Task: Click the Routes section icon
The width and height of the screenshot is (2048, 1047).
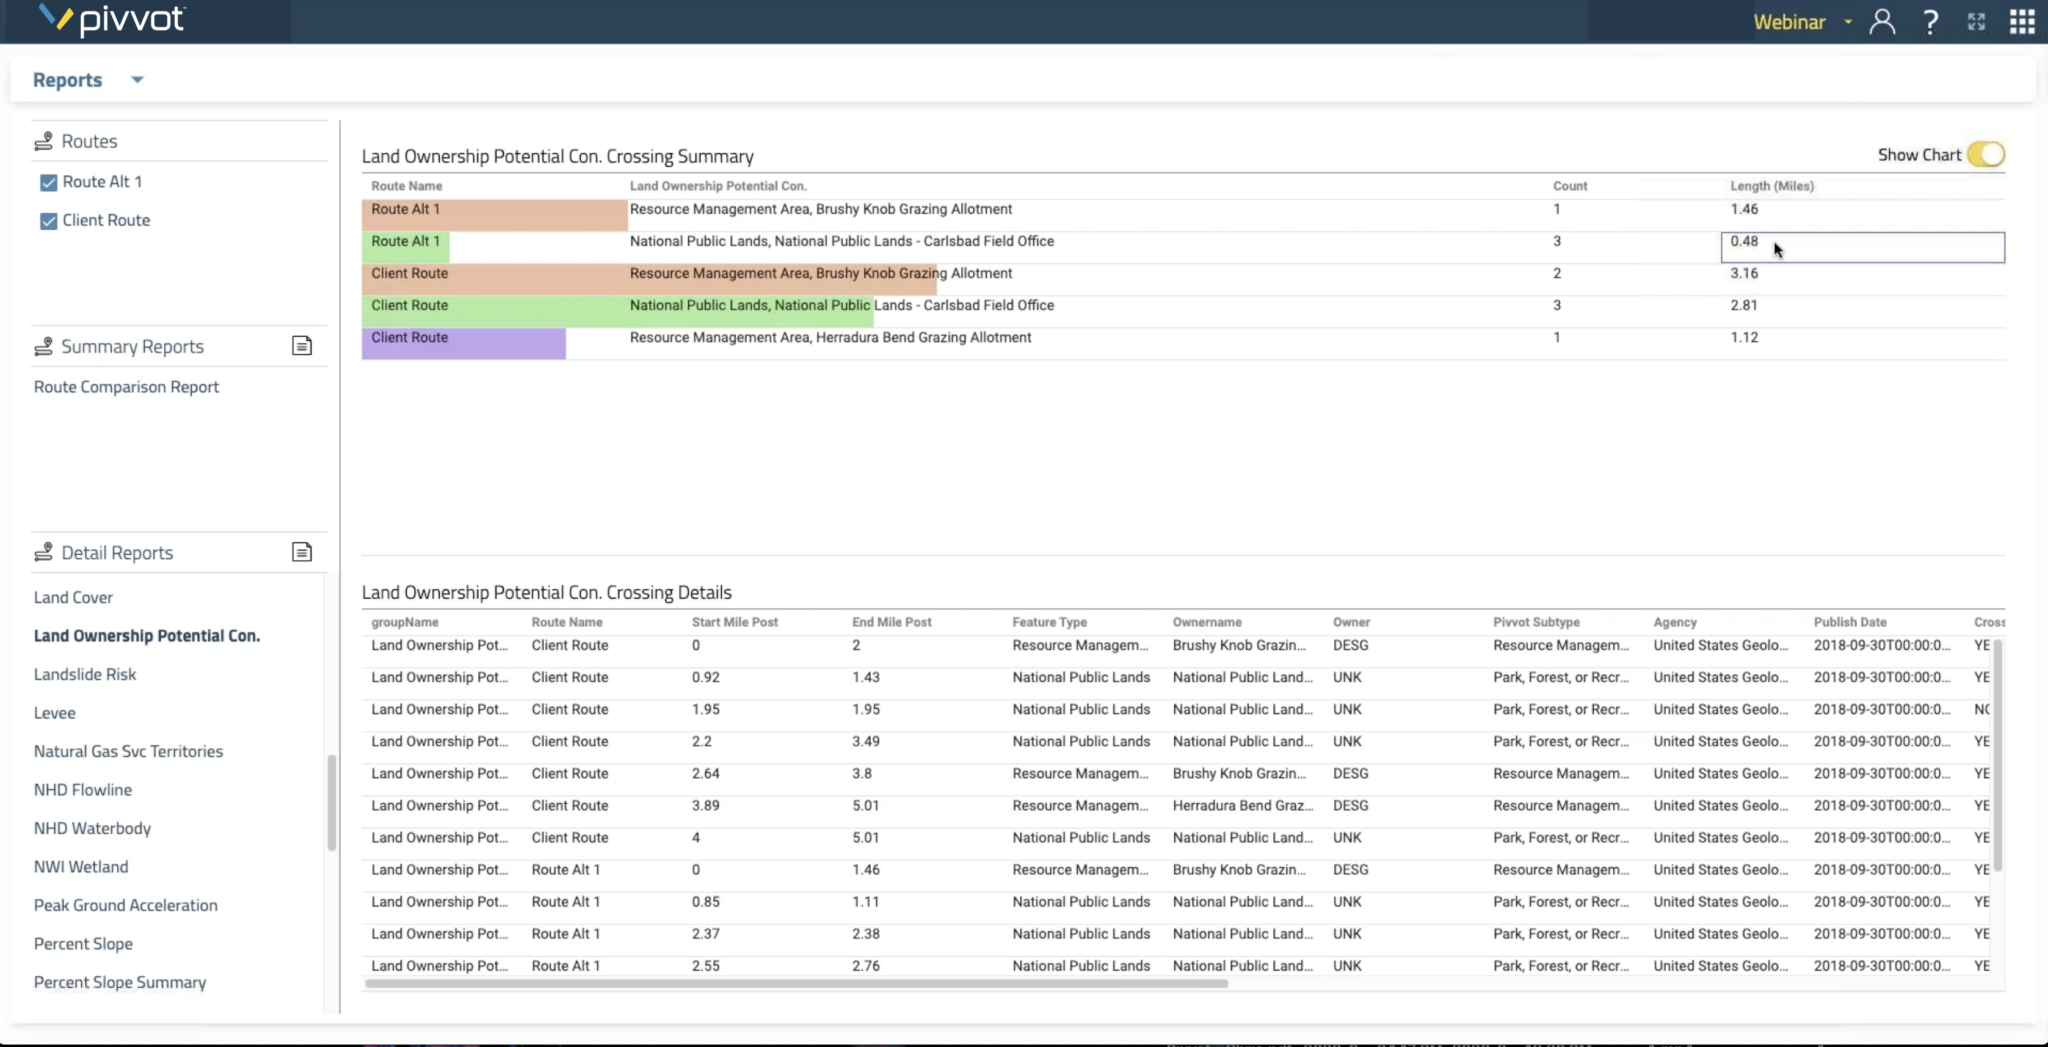Action: coord(43,141)
